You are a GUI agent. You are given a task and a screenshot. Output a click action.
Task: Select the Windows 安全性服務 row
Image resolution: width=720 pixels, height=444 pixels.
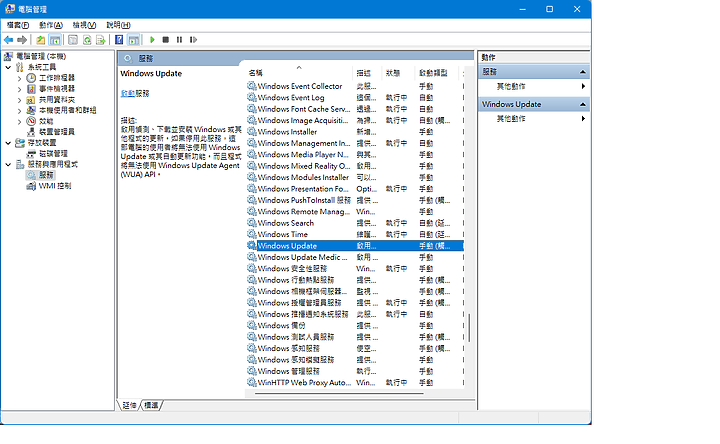tap(355, 269)
